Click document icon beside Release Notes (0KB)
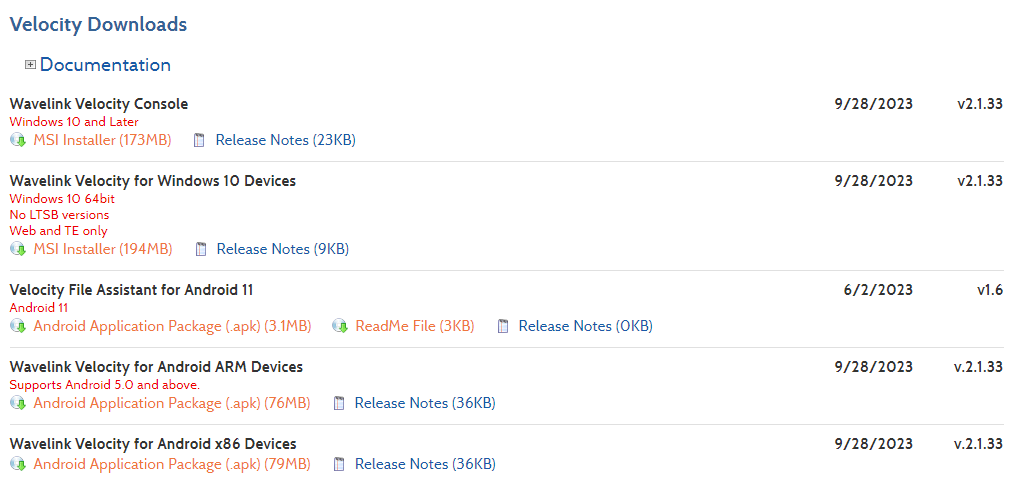 [503, 326]
